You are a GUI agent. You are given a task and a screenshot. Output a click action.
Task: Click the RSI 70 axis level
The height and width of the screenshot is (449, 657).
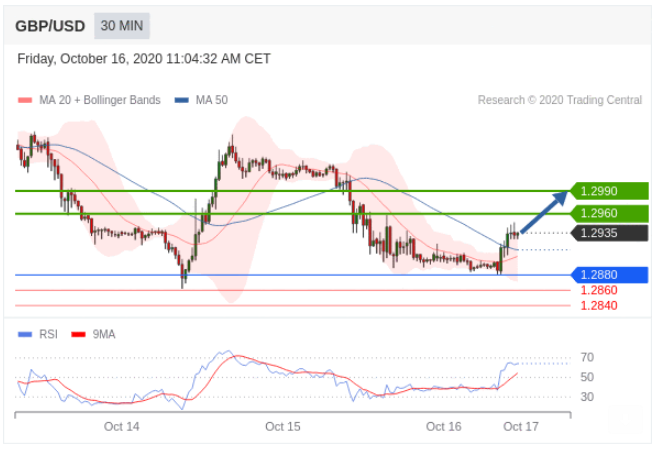(587, 357)
